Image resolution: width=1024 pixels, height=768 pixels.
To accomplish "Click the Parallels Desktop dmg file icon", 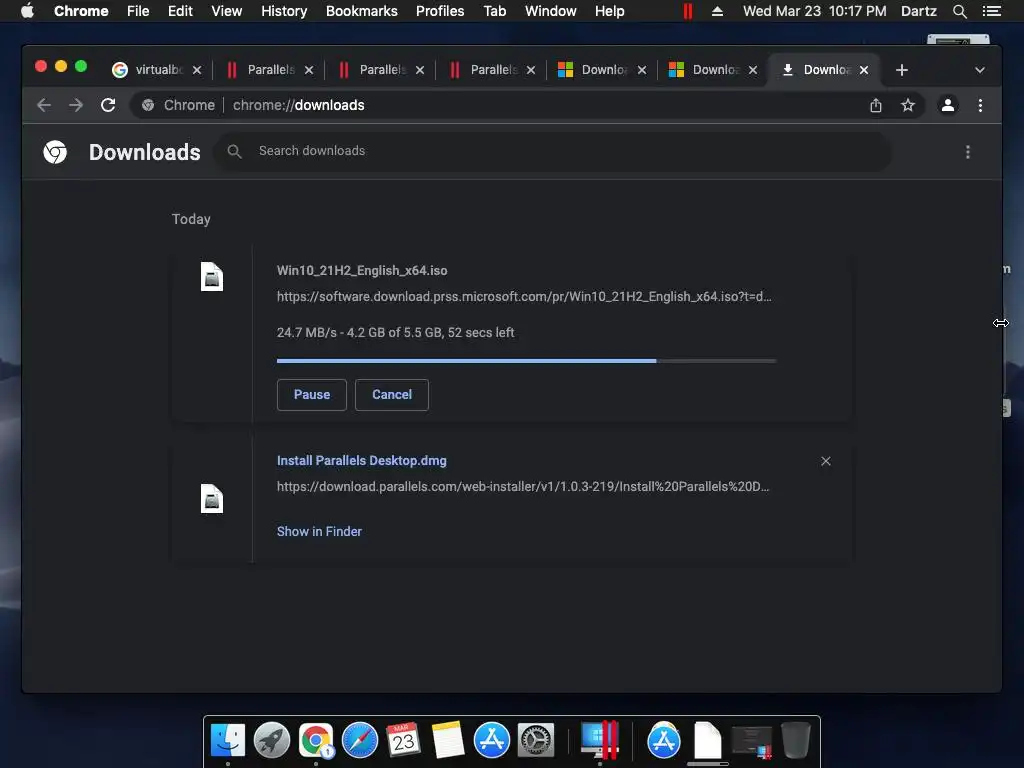I will click(x=212, y=499).
